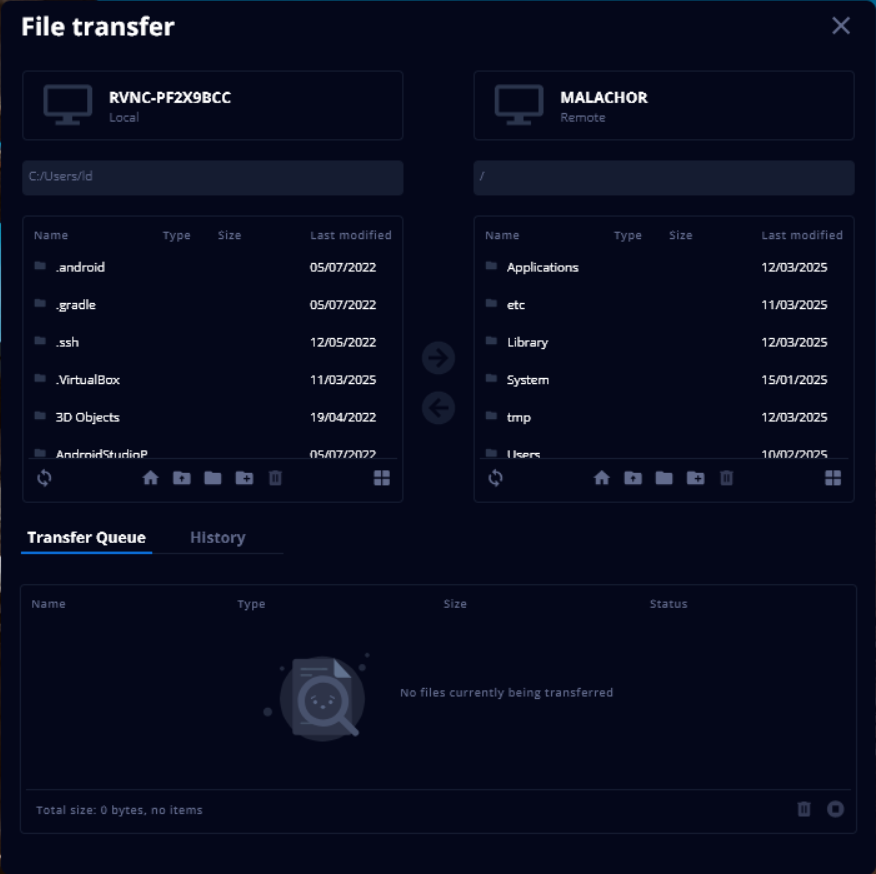
Task: Create new folder in remote pane
Action: (695, 478)
